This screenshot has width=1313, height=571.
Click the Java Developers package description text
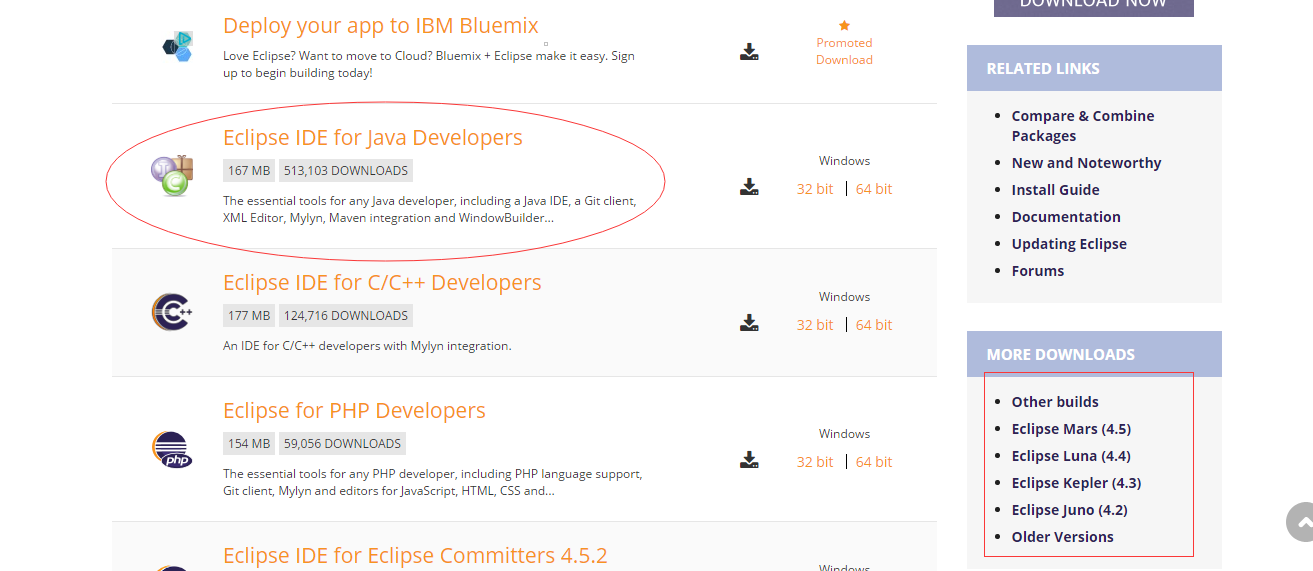click(x=429, y=209)
